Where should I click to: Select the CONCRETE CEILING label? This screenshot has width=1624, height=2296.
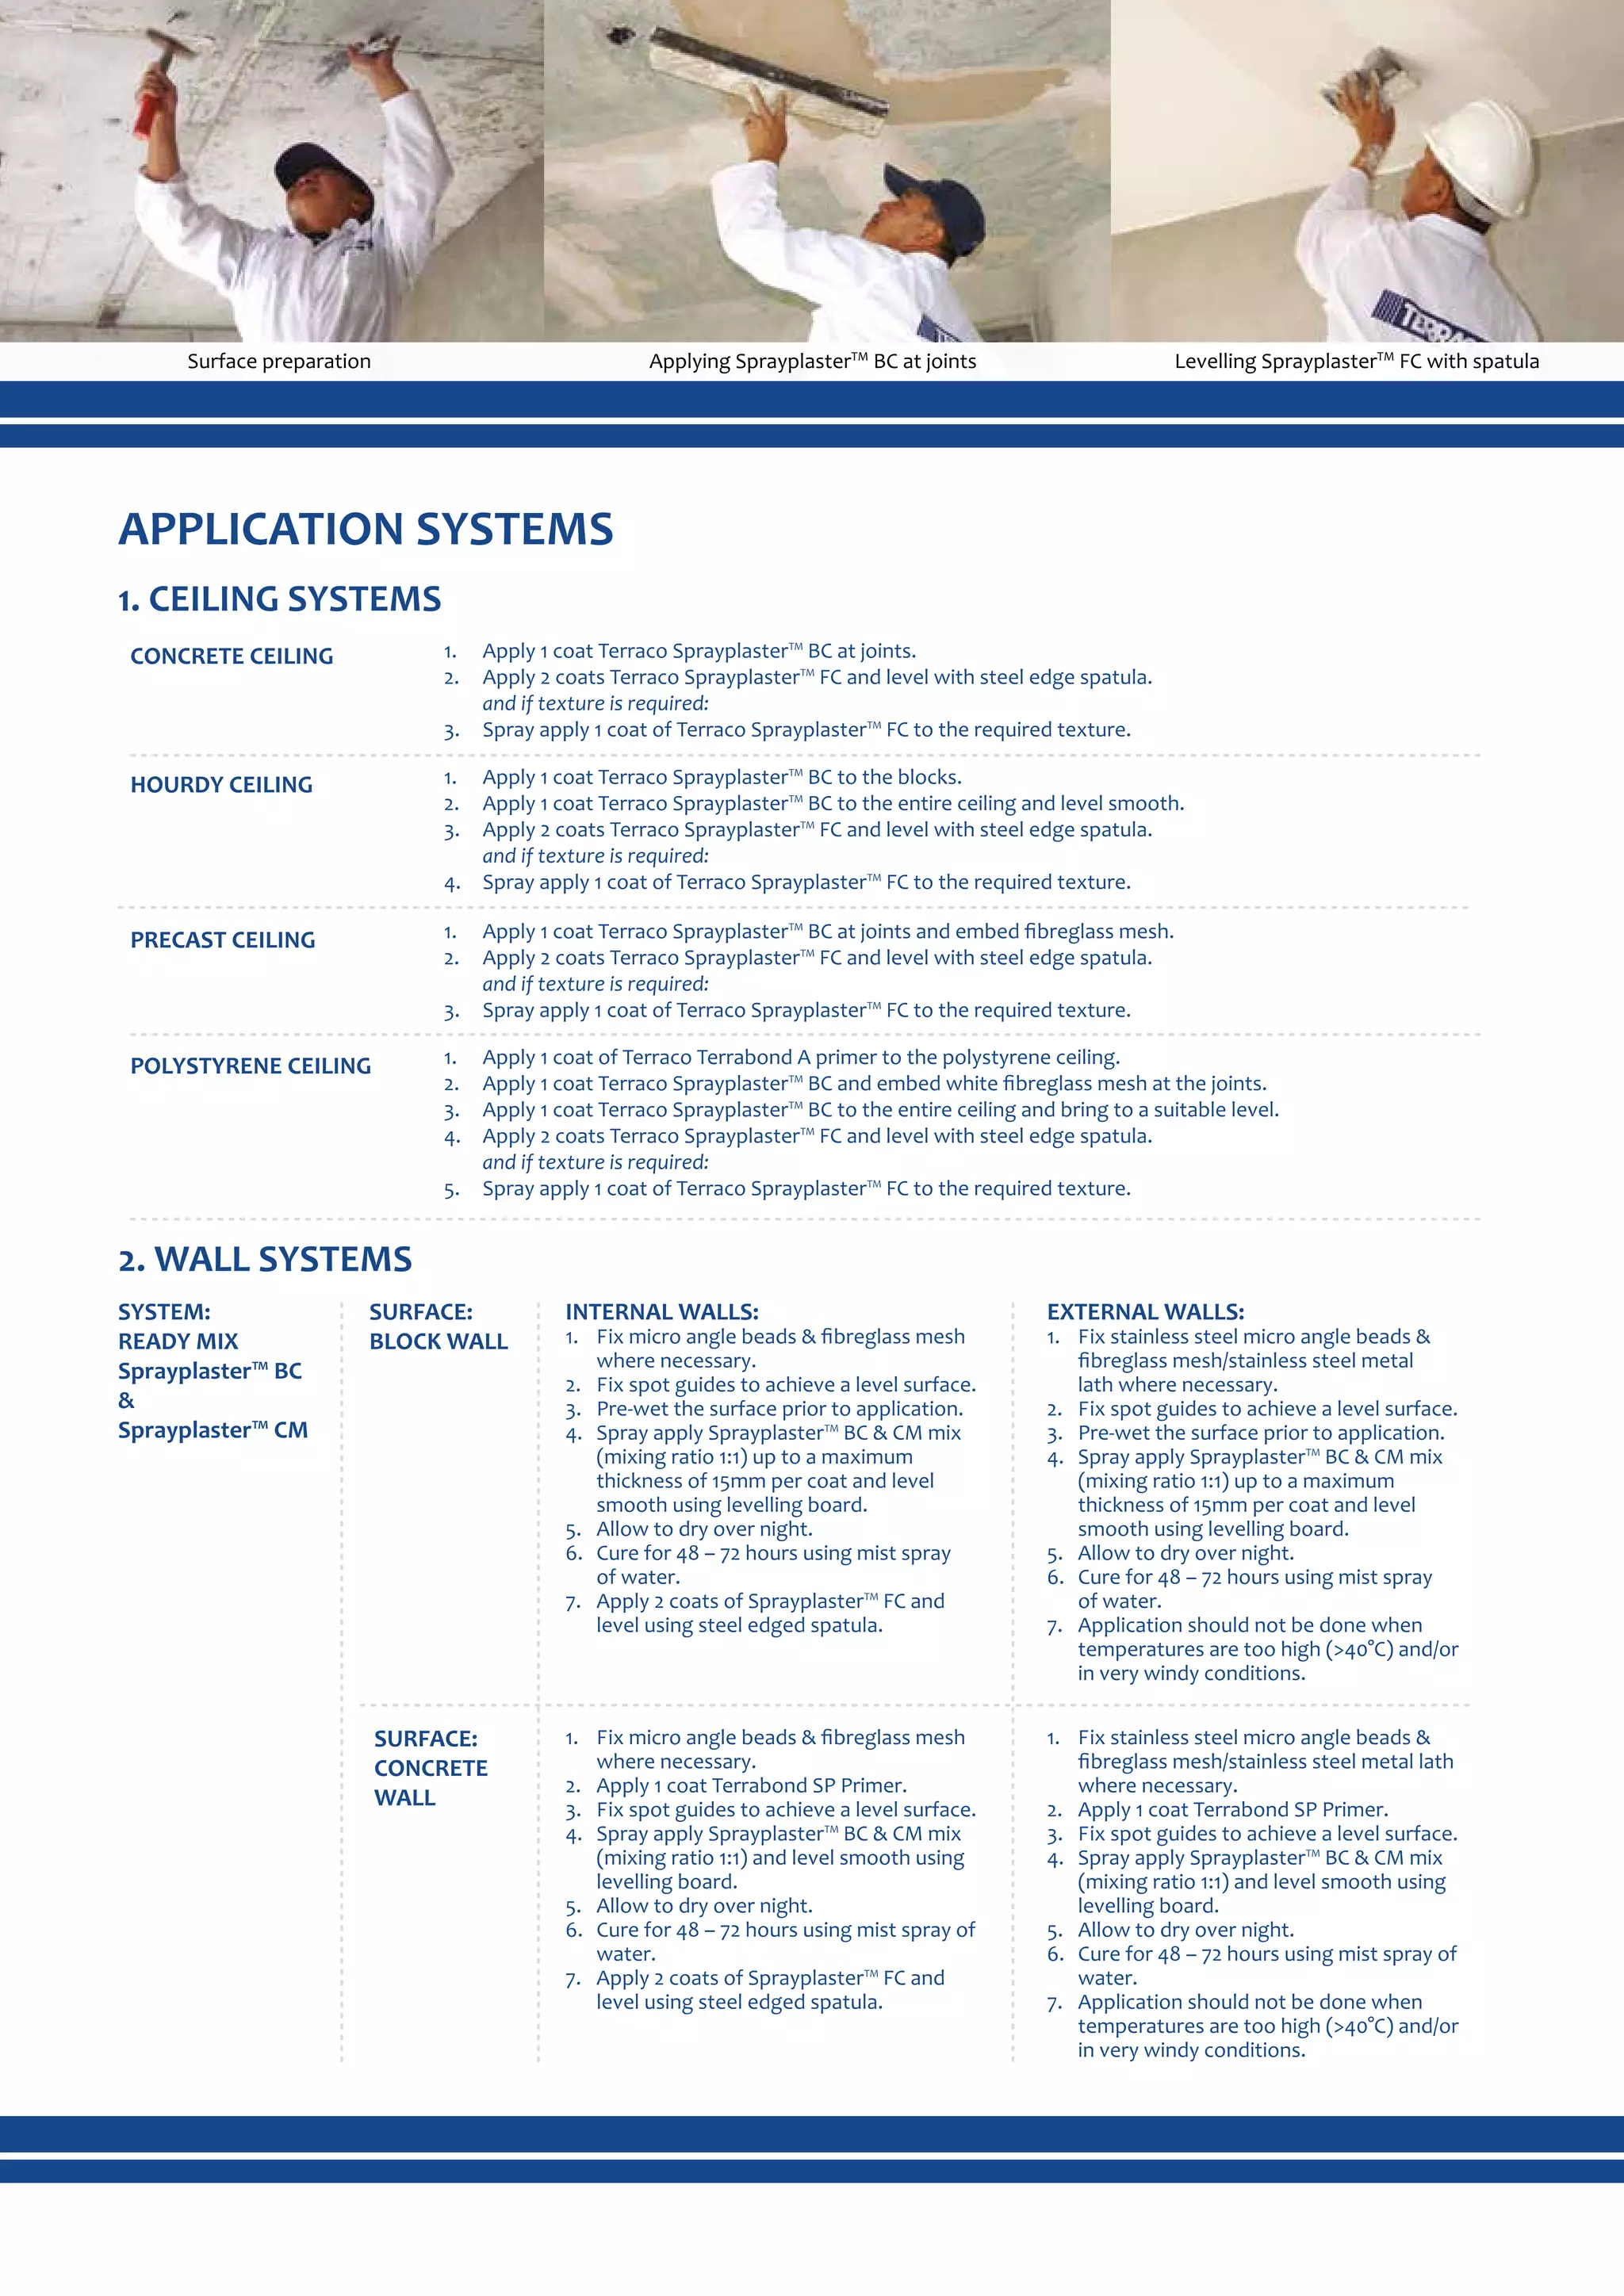(231, 656)
